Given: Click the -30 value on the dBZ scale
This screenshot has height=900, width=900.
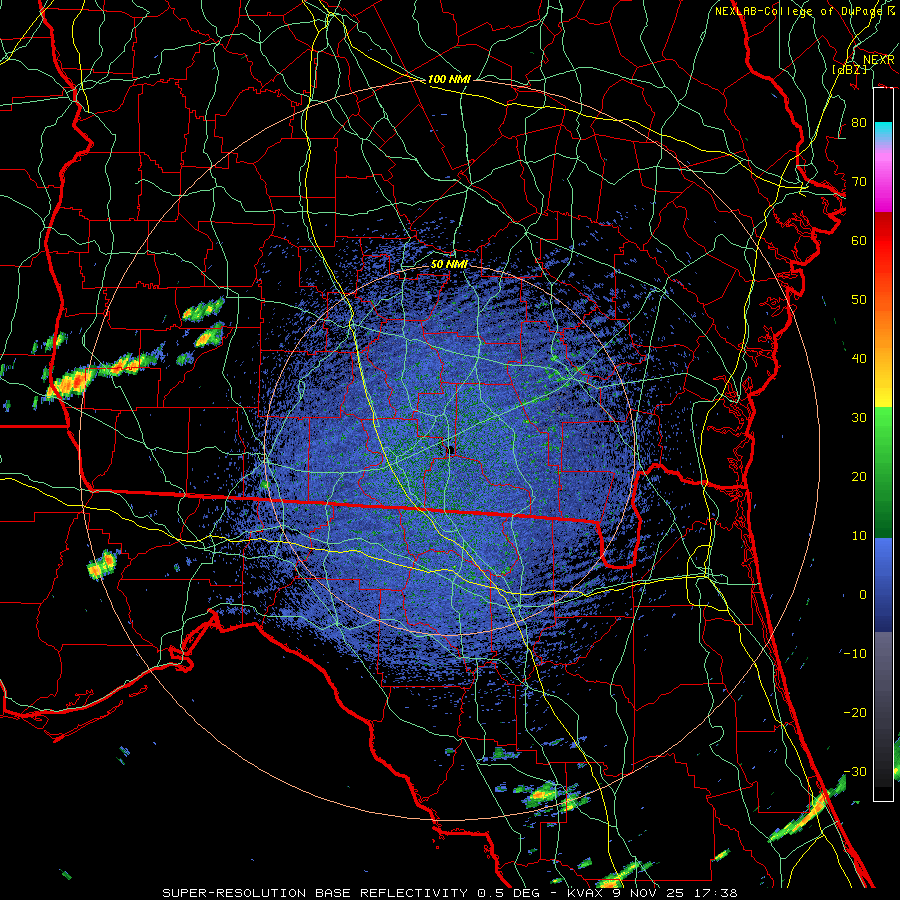Looking at the screenshot, I should point(855,771).
